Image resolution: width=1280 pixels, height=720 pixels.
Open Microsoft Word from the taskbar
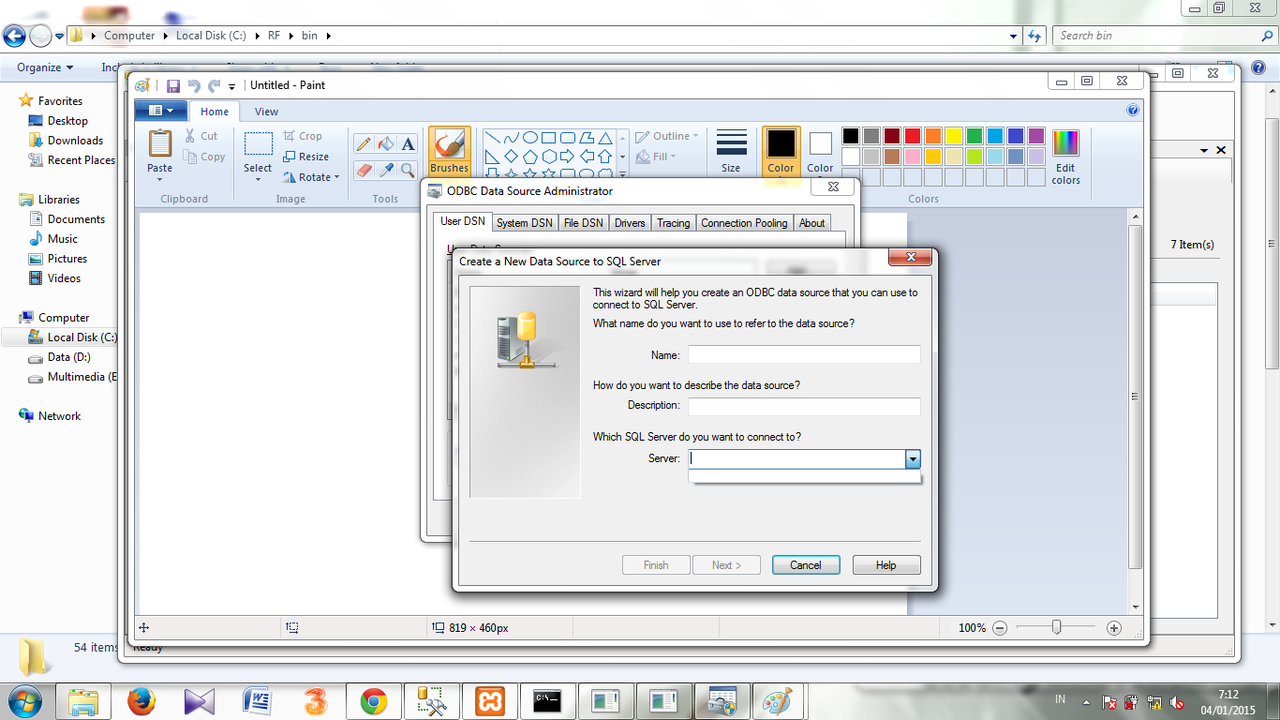(x=258, y=701)
